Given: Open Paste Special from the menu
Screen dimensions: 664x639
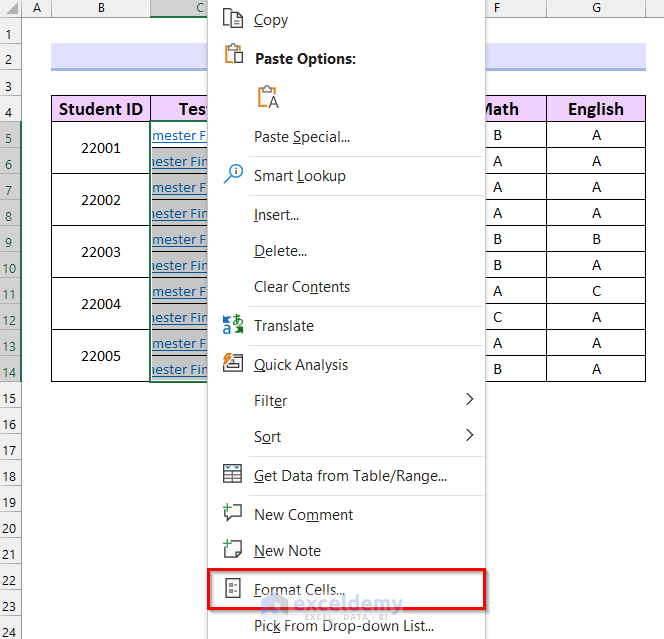Looking at the screenshot, I should pyautogui.click(x=302, y=137).
